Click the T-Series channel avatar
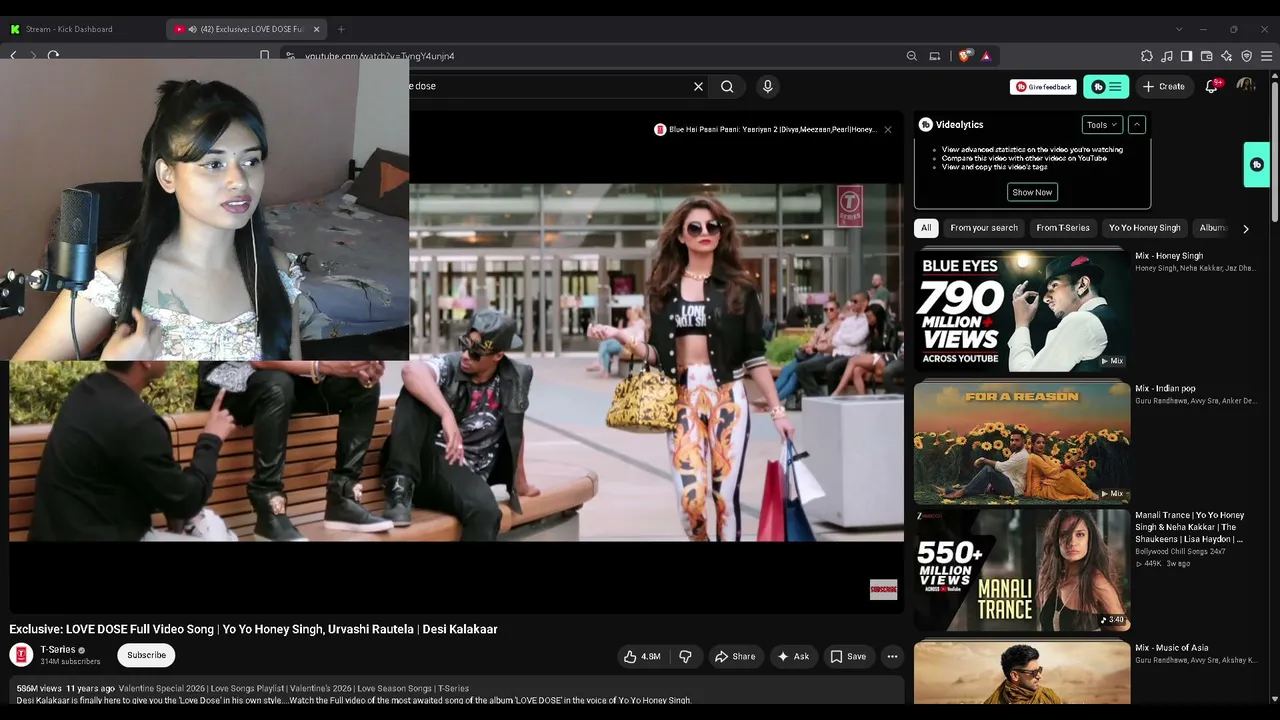The width and height of the screenshot is (1280, 720). [21, 655]
